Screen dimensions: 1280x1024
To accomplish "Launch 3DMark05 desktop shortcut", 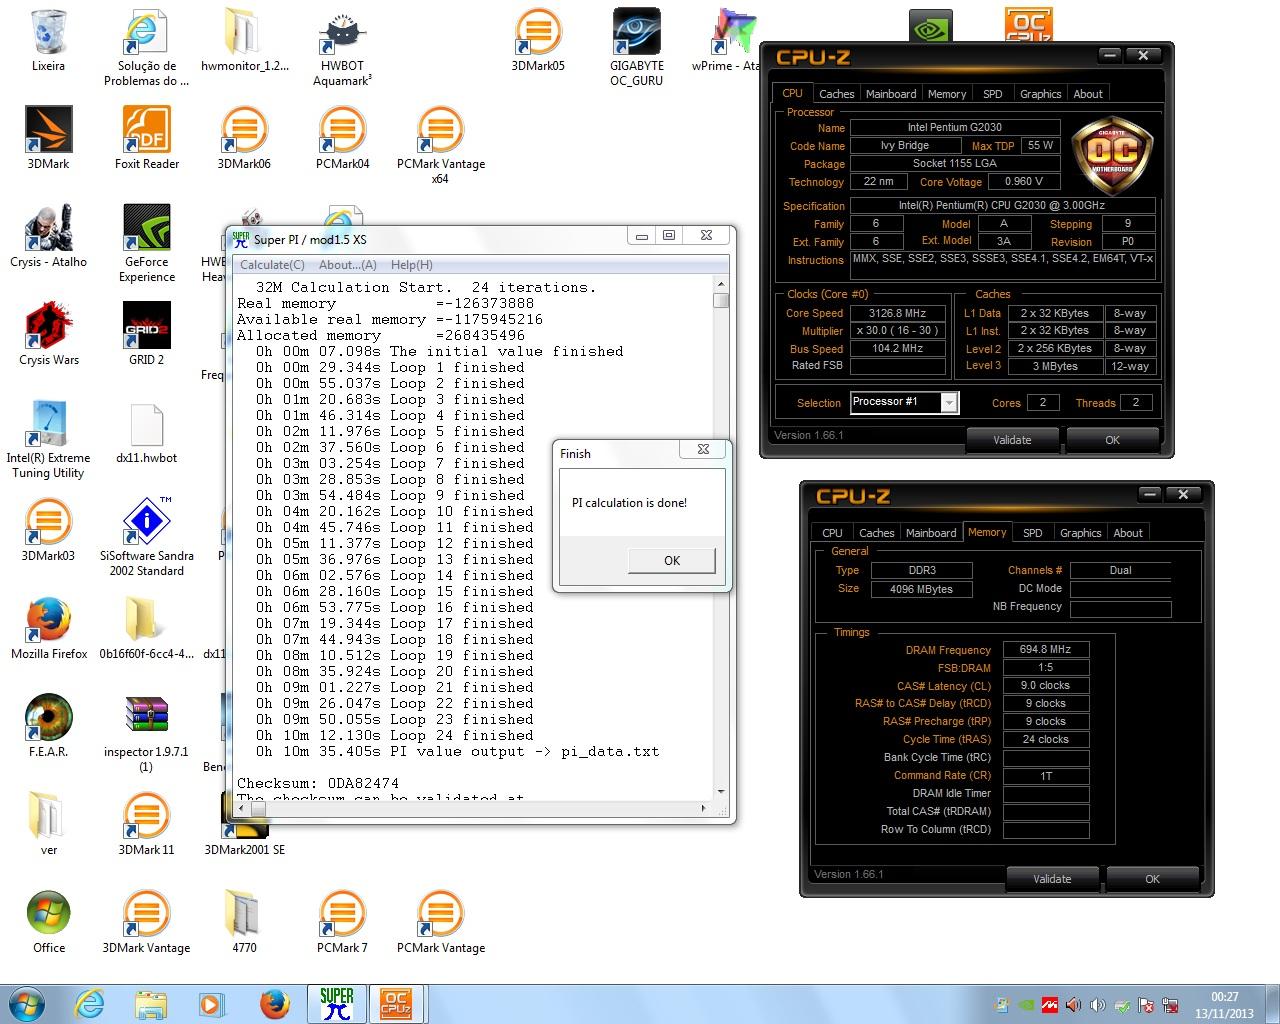I will tap(538, 41).
